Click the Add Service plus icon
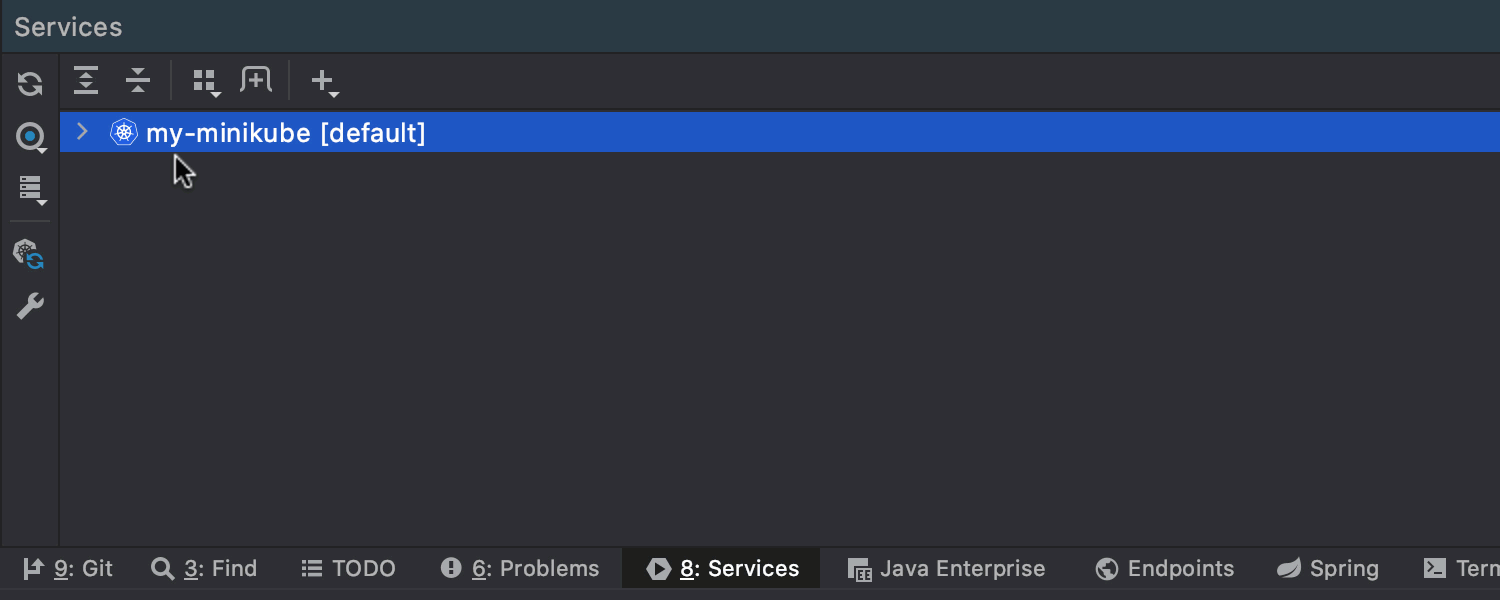Image resolution: width=1500 pixels, height=600 pixels. 325,82
